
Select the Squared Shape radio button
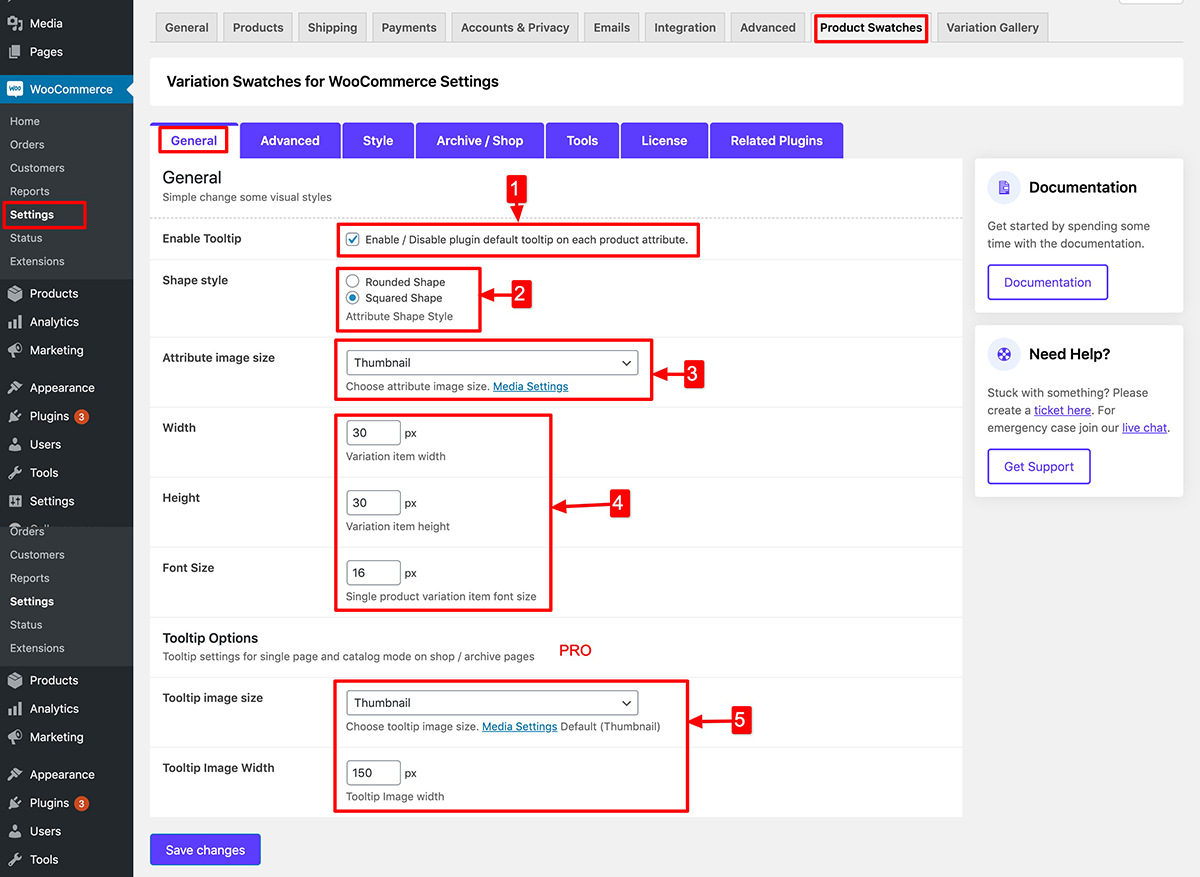pyautogui.click(x=353, y=298)
